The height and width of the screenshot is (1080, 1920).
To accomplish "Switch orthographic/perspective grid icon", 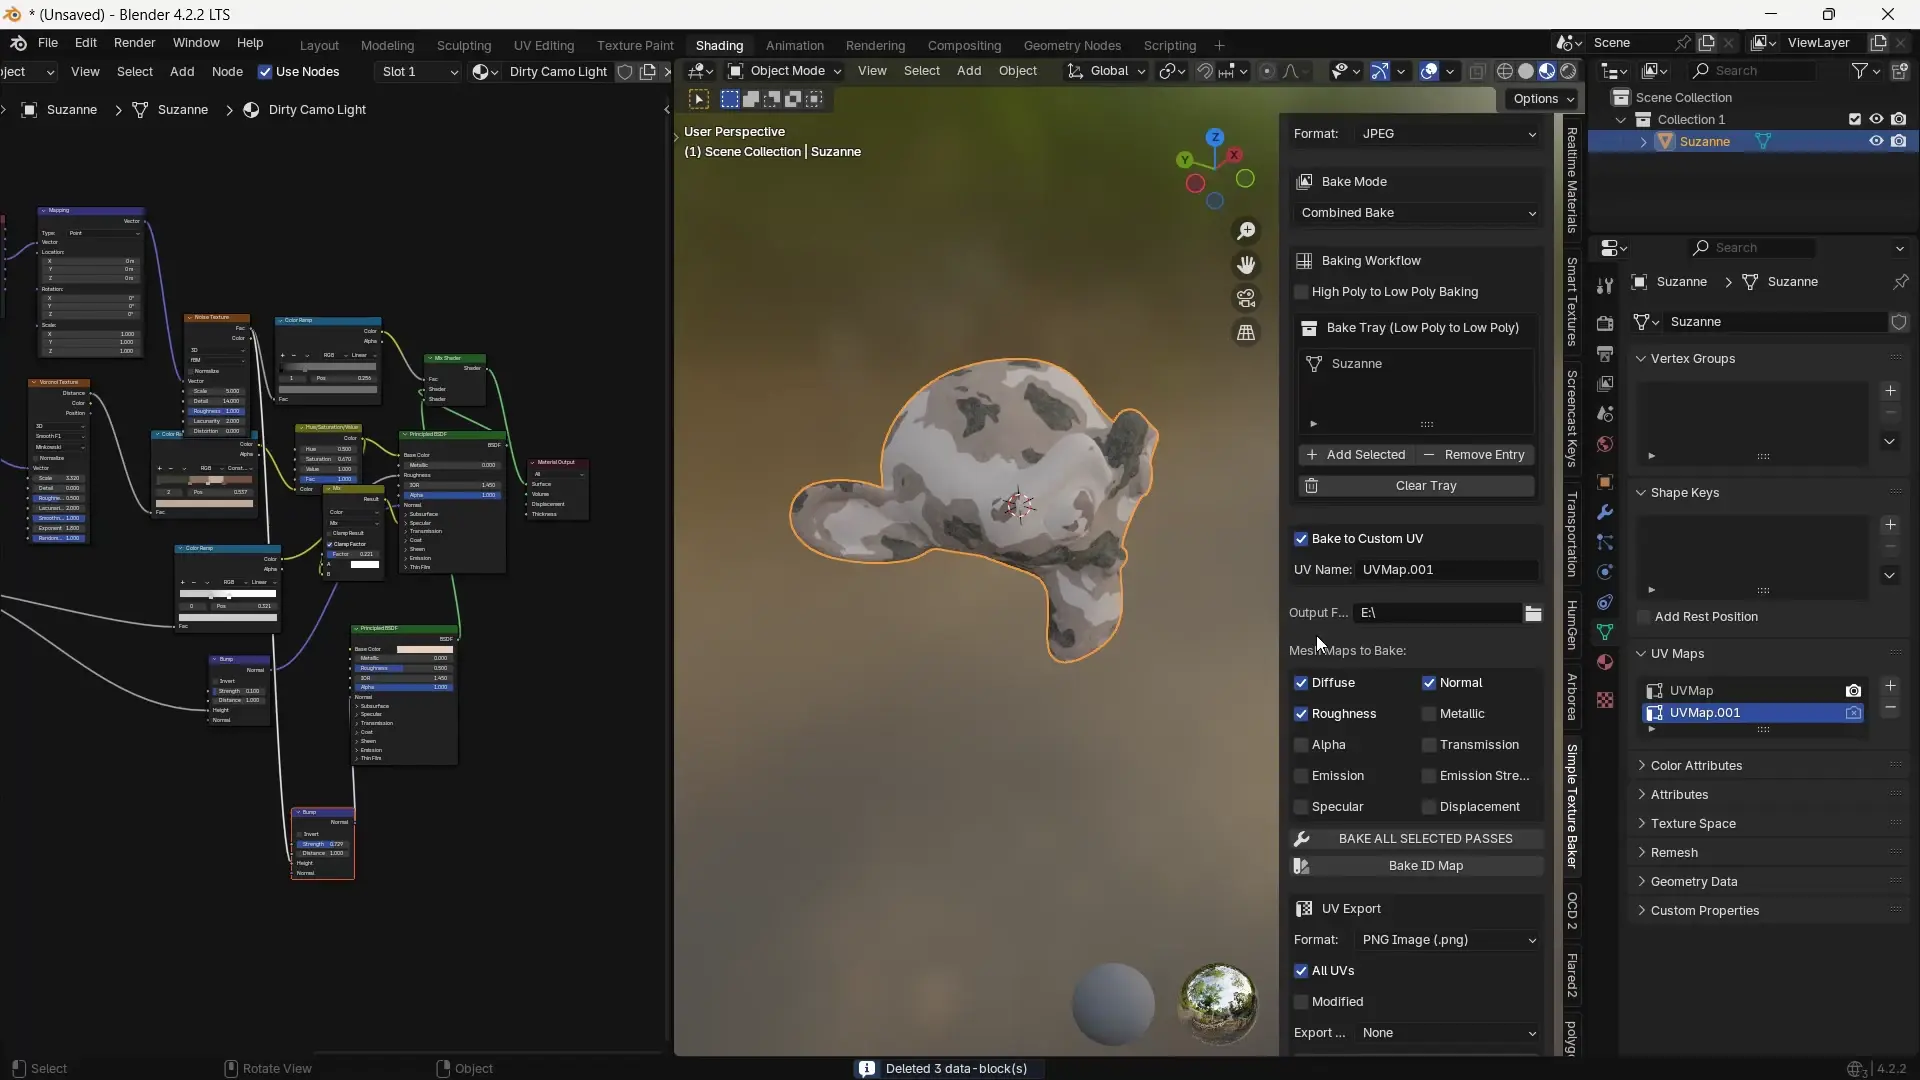I will [1246, 333].
